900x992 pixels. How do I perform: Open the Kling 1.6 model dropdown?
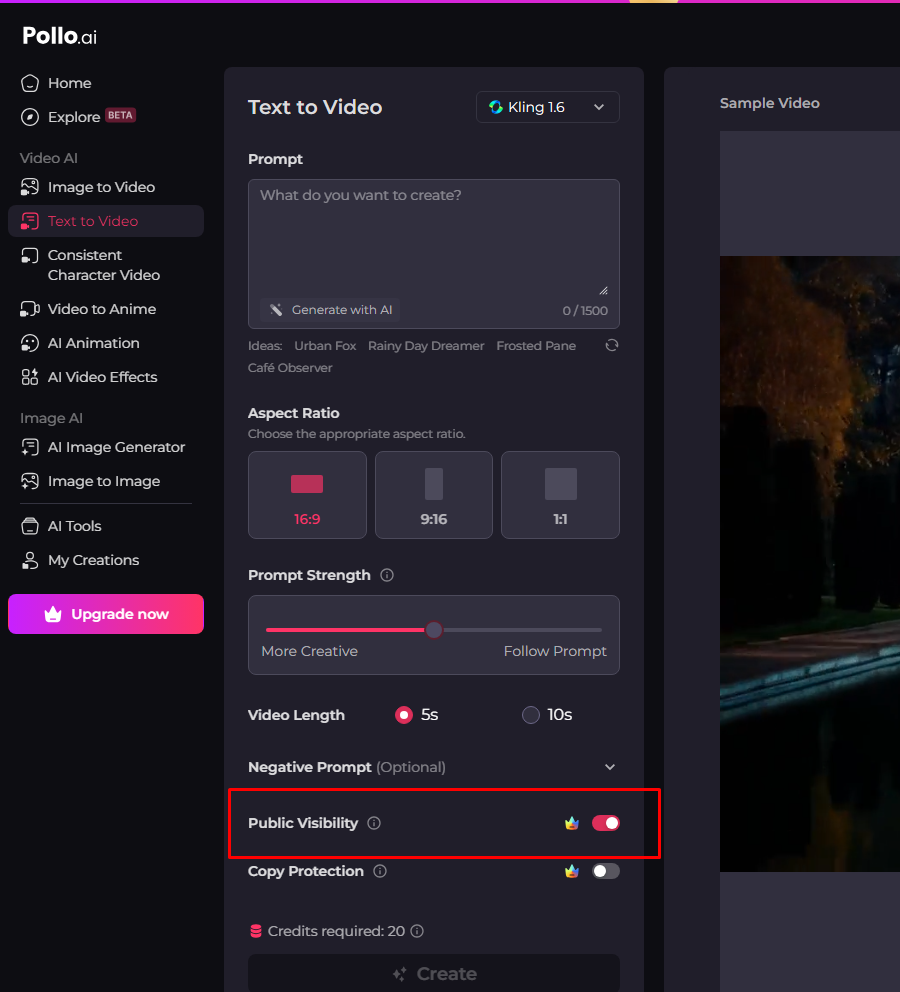pyautogui.click(x=548, y=107)
